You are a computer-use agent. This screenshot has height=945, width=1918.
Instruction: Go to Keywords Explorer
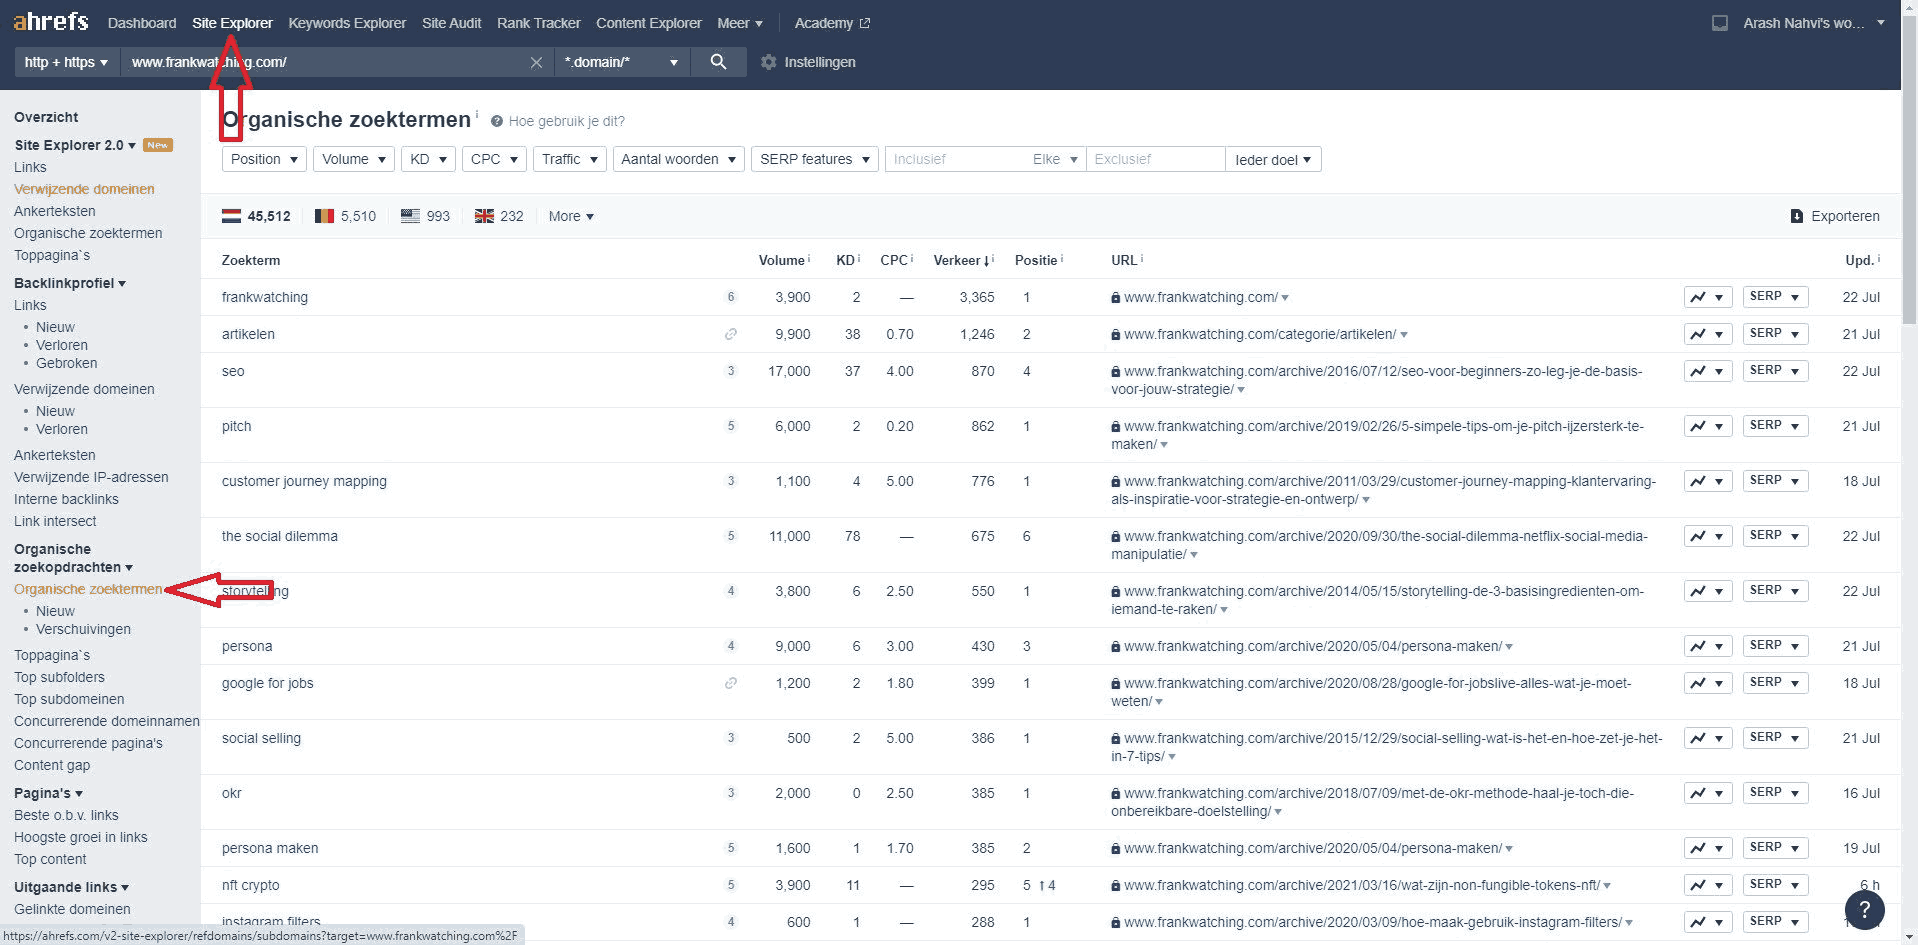347,23
